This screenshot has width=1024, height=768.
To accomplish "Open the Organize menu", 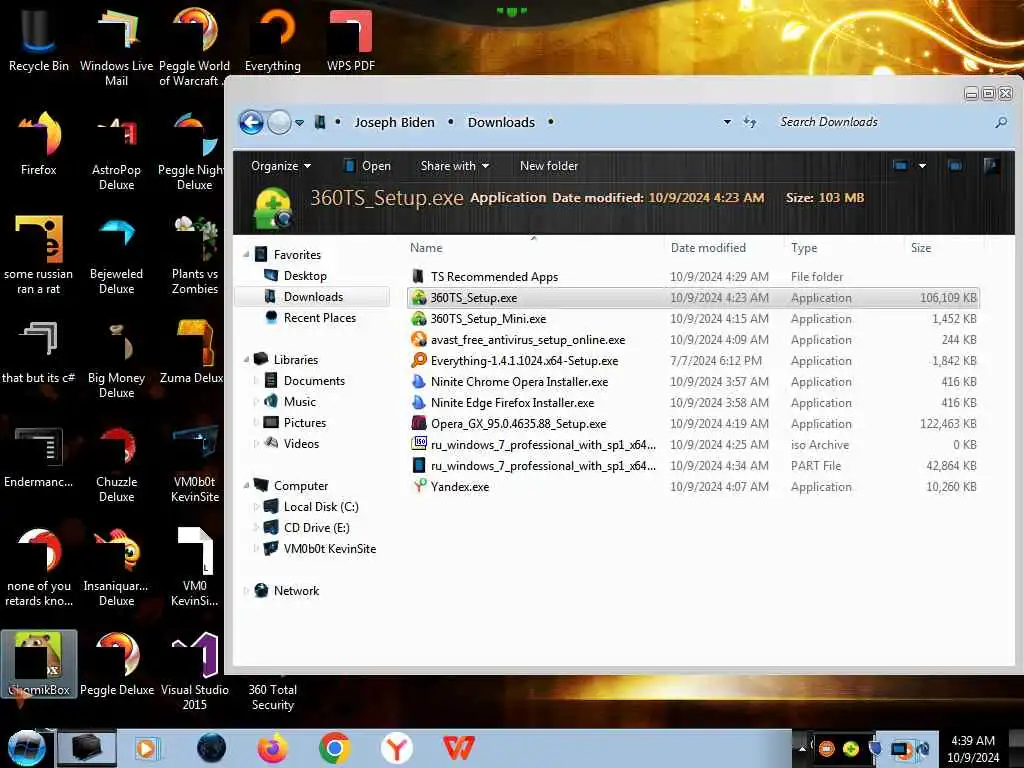I will coord(281,166).
